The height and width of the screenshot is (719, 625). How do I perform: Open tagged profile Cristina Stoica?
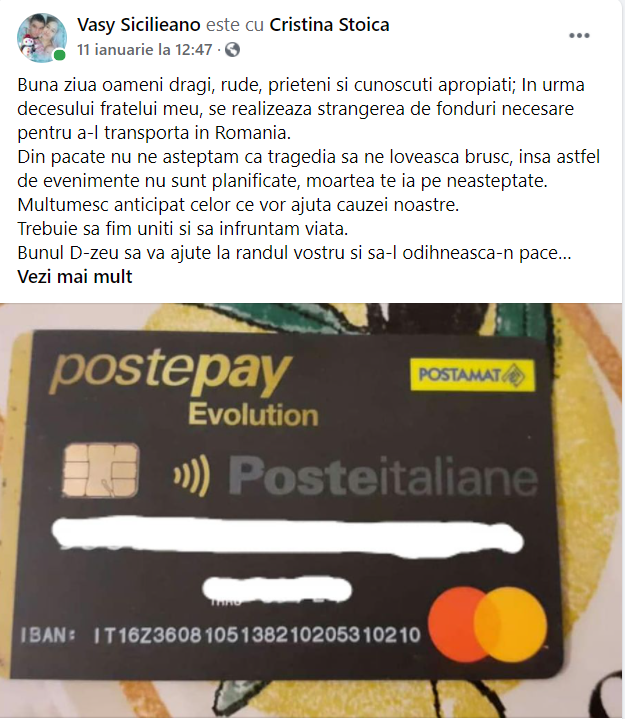click(x=329, y=25)
